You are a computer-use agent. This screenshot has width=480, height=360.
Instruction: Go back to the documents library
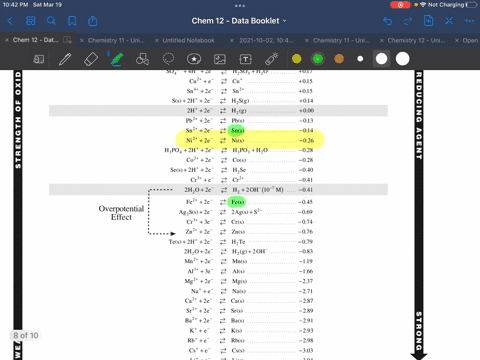coord(10,21)
